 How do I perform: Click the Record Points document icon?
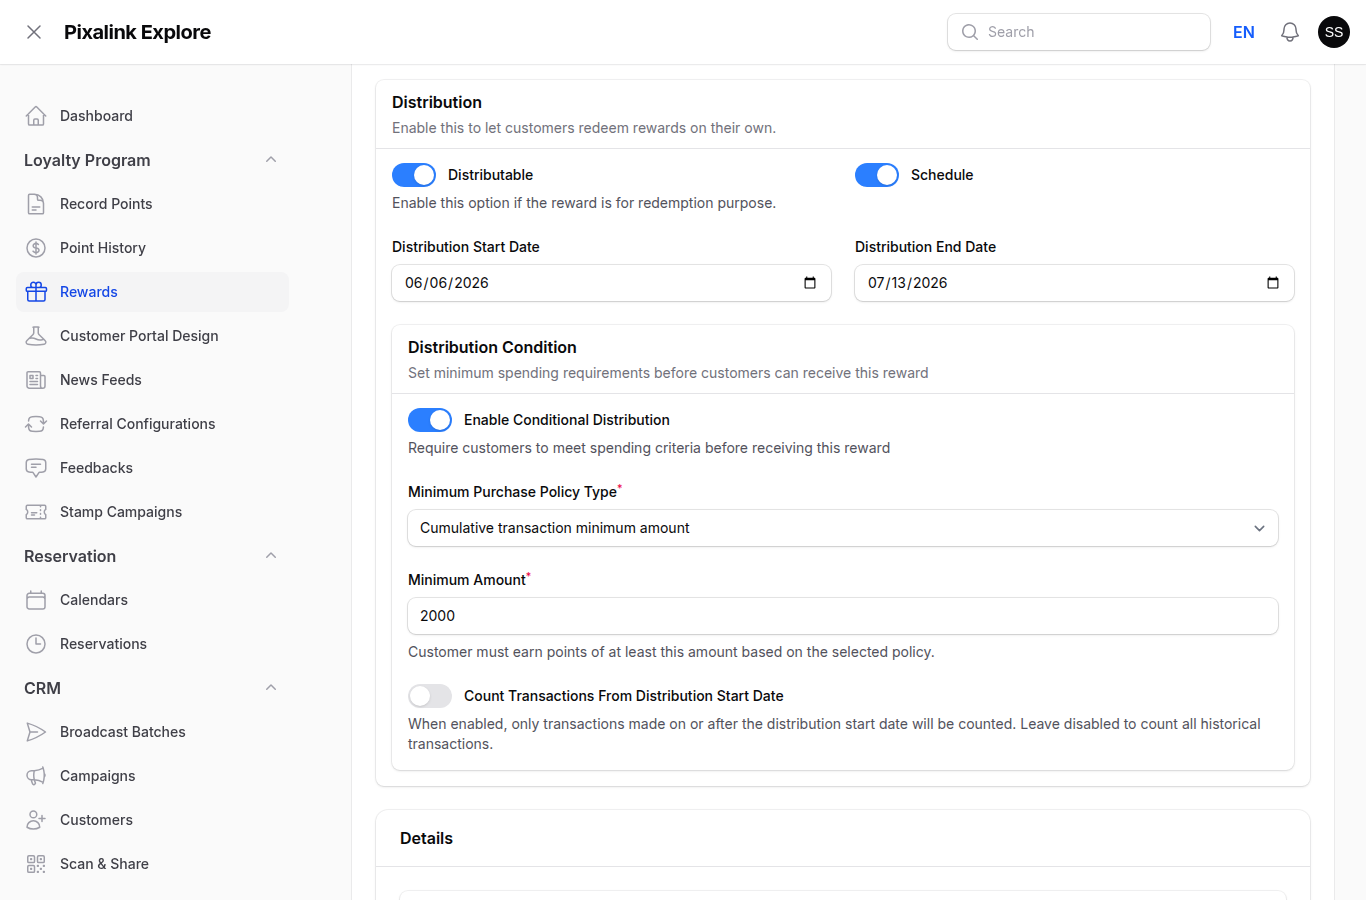(36, 204)
